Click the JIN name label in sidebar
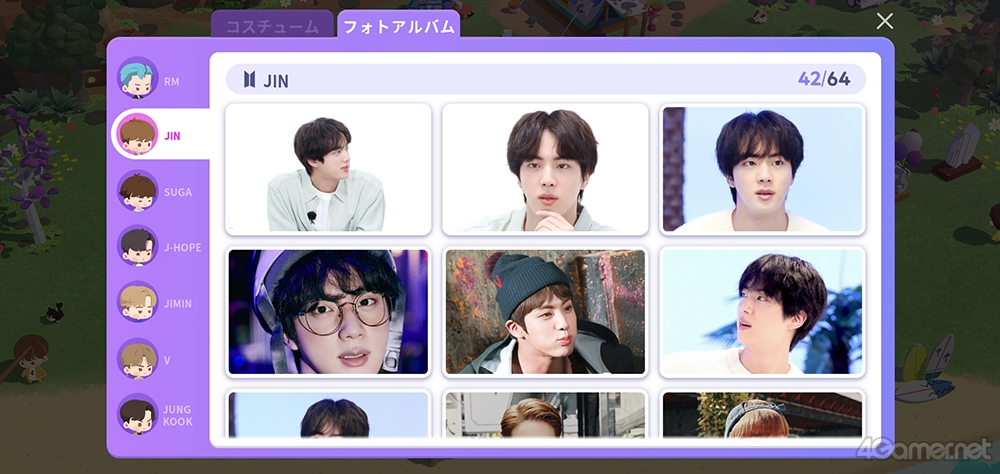Viewport: 1000px width, 474px height. [x=172, y=136]
